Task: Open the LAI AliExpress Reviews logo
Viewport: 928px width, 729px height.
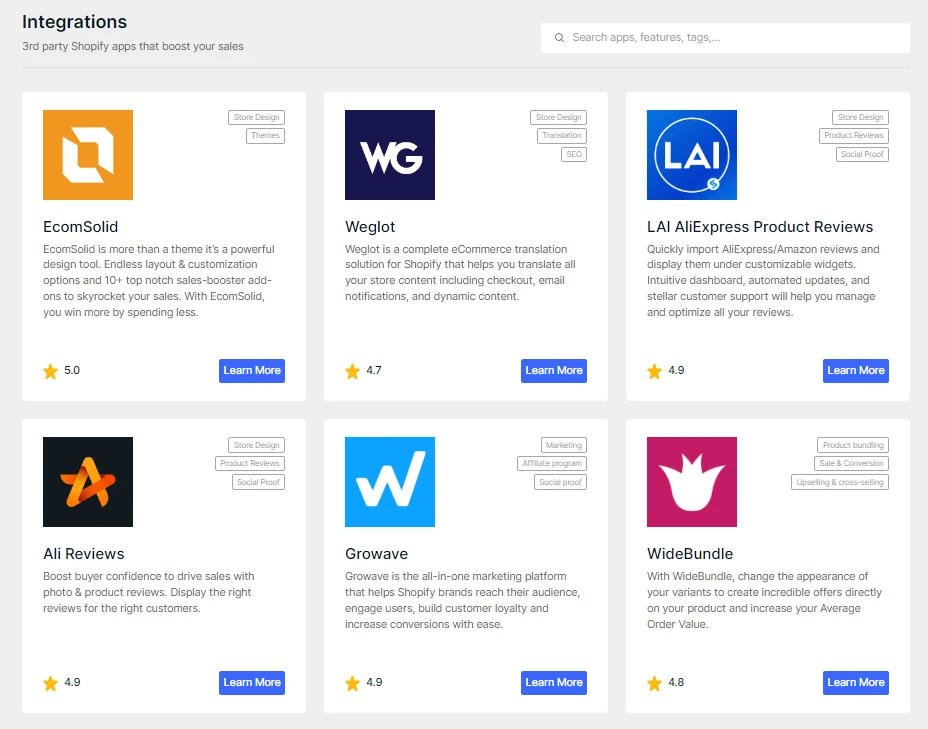Action: click(692, 155)
